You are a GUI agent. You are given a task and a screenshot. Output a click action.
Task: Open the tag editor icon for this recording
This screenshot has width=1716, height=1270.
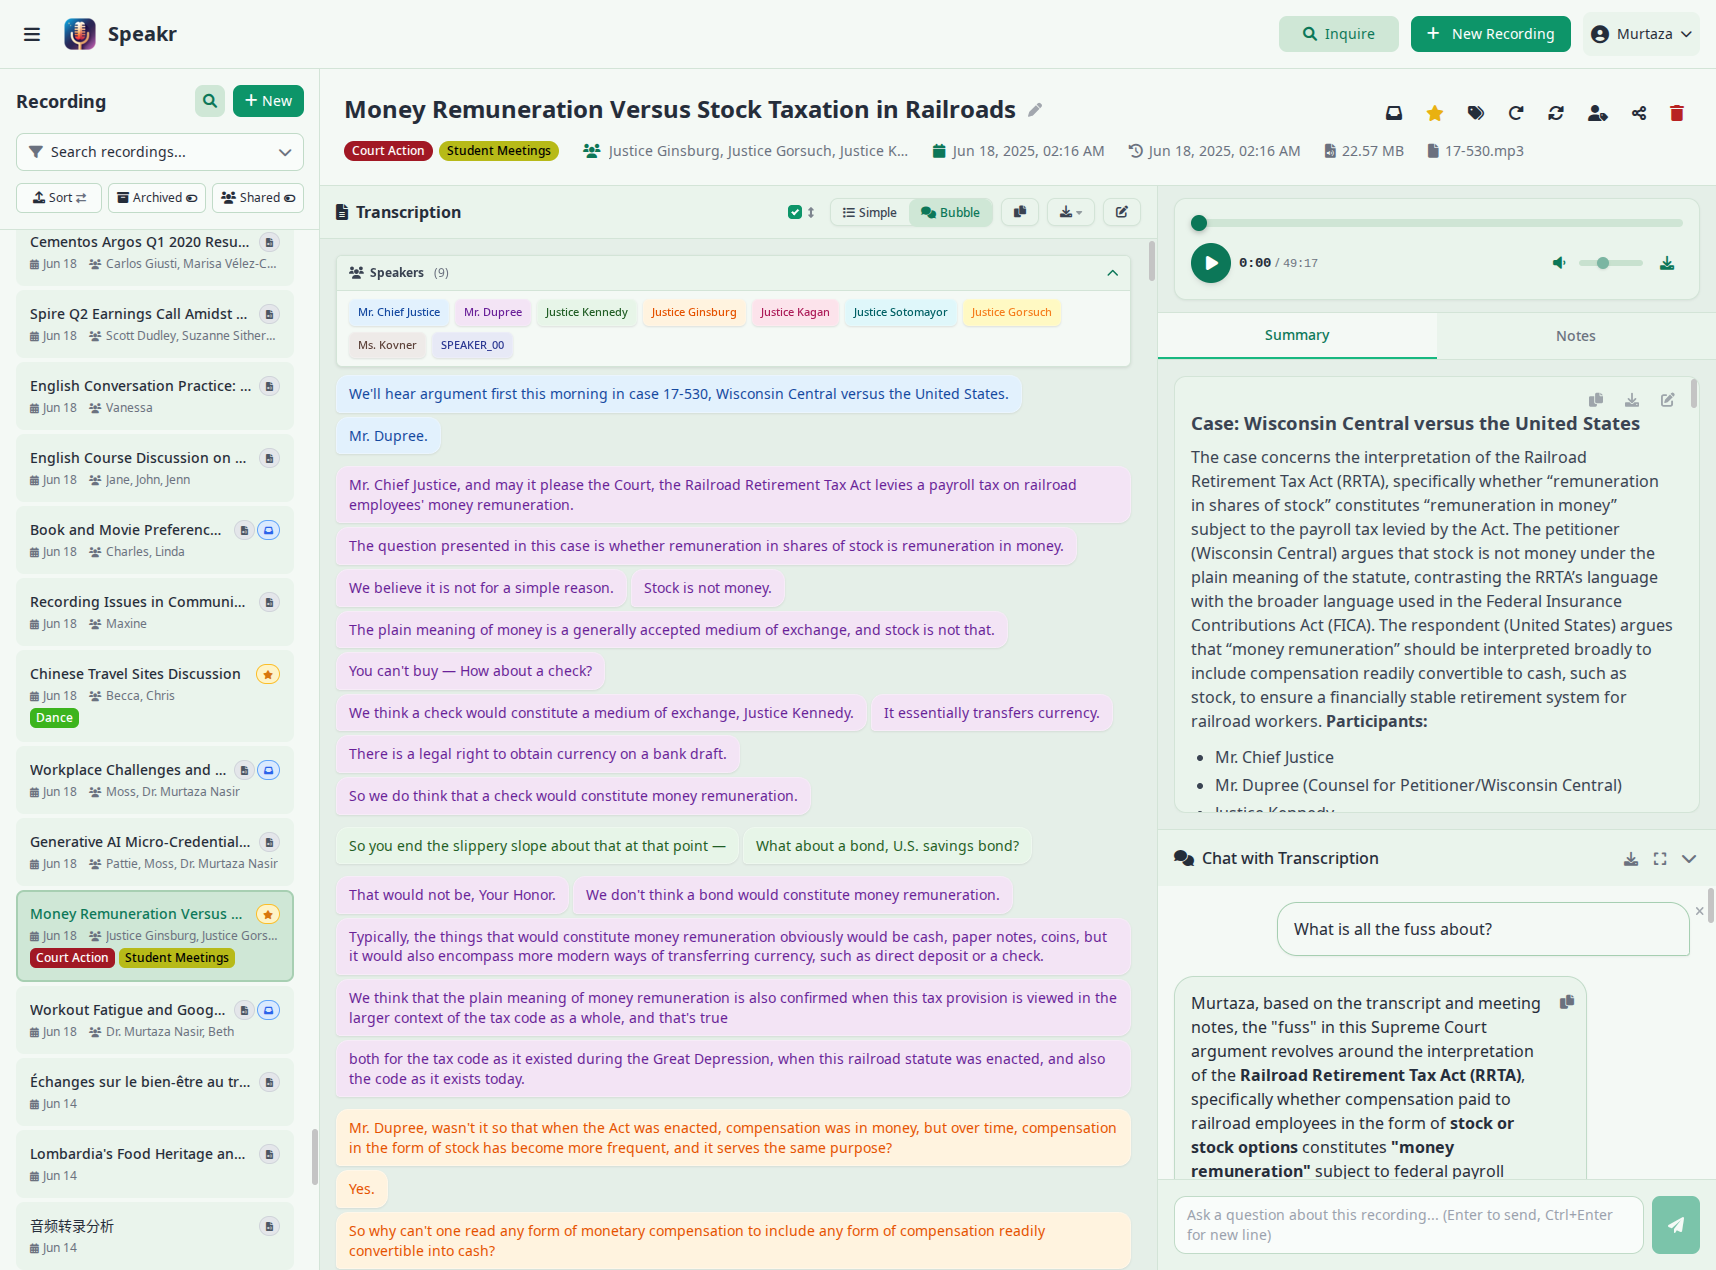[1475, 113]
